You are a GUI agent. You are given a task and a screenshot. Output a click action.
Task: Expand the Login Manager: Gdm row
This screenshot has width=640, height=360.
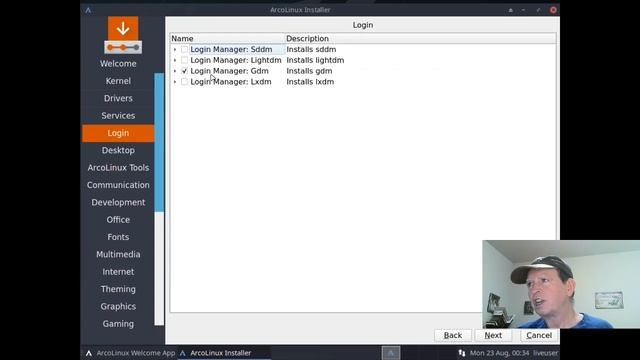(175, 71)
